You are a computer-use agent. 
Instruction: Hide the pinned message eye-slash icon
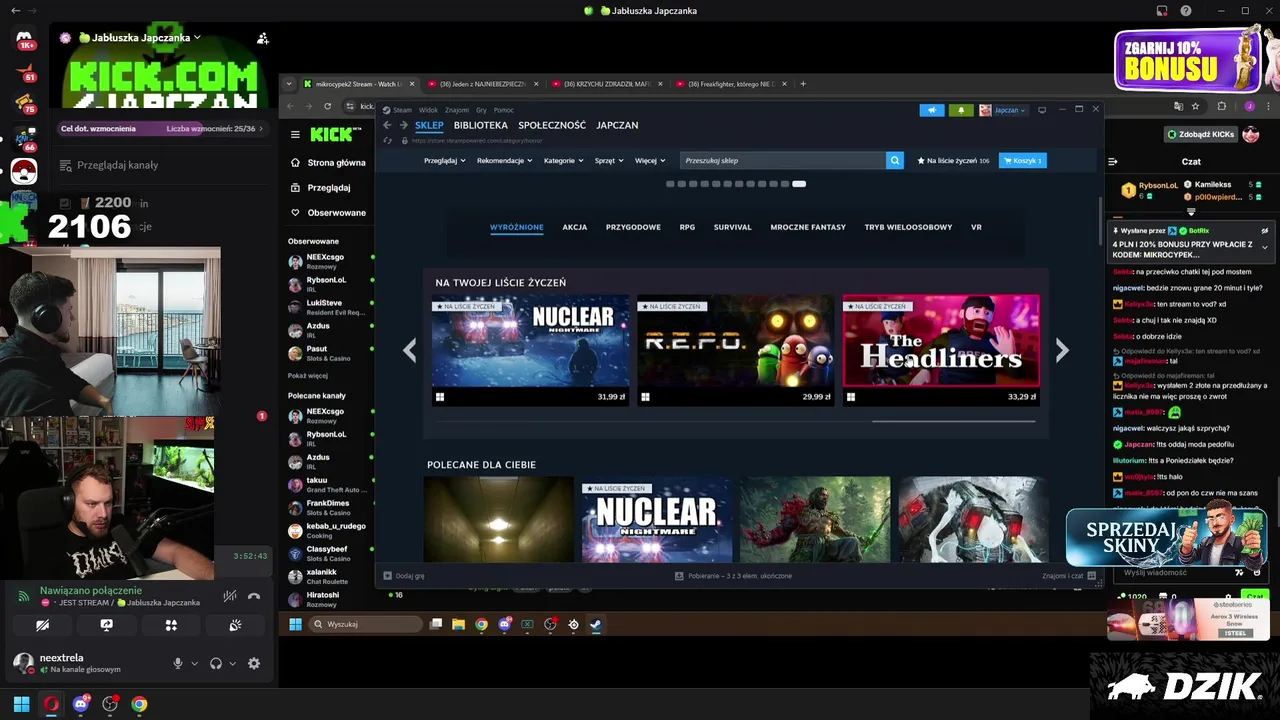click(1265, 231)
